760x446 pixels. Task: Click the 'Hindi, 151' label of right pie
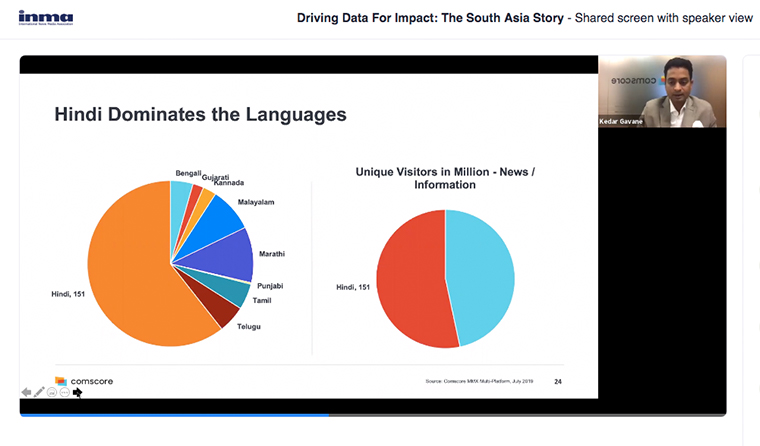pos(353,287)
